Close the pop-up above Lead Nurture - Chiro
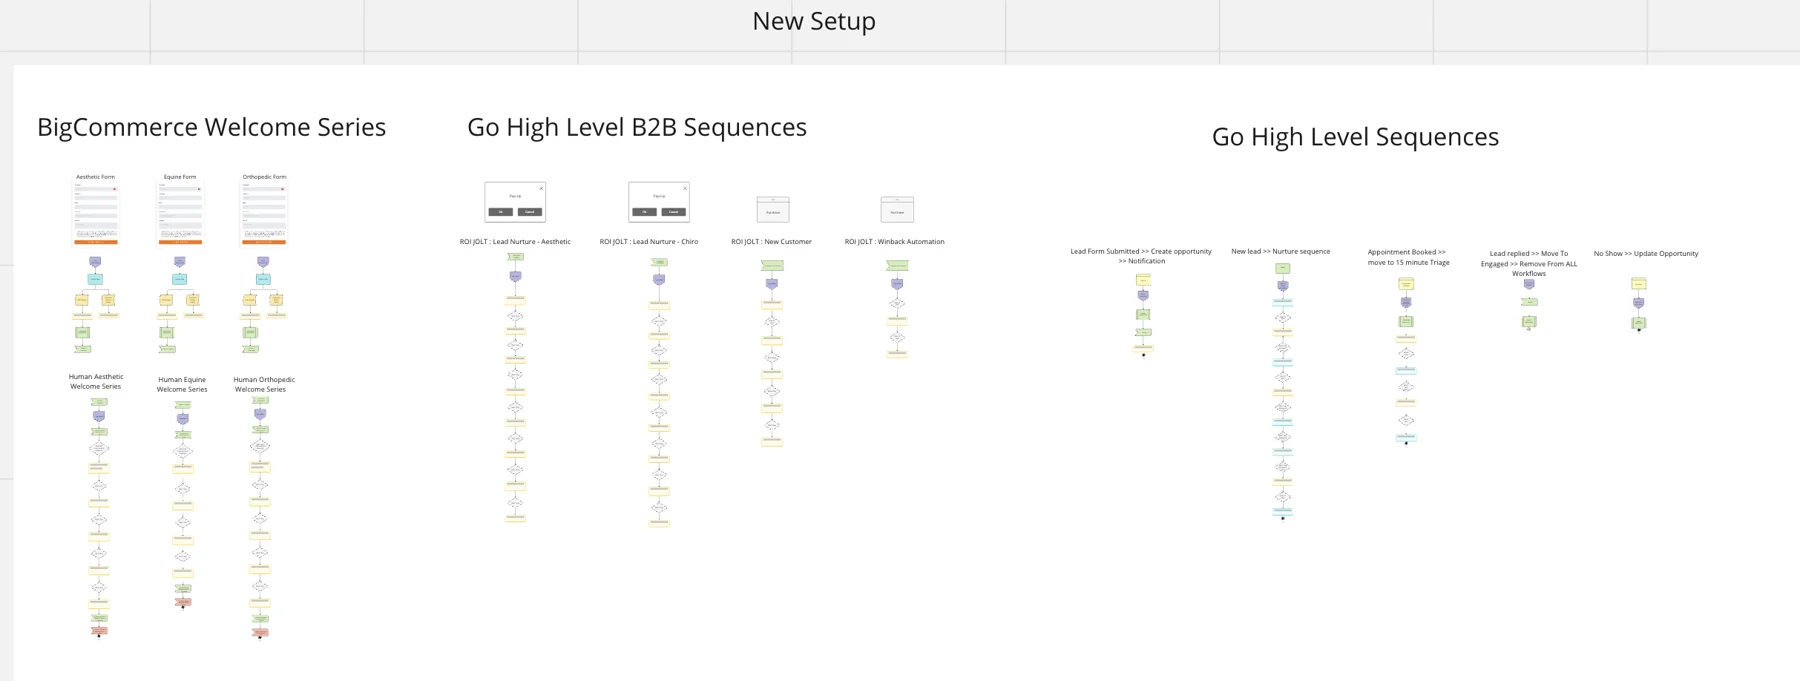This screenshot has height=681, width=1800. click(x=685, y=188)
